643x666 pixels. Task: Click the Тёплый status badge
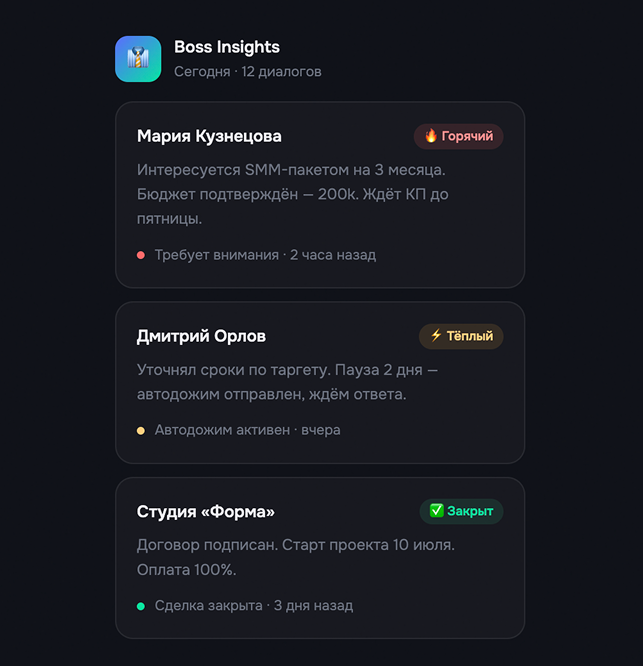(461, 336)
